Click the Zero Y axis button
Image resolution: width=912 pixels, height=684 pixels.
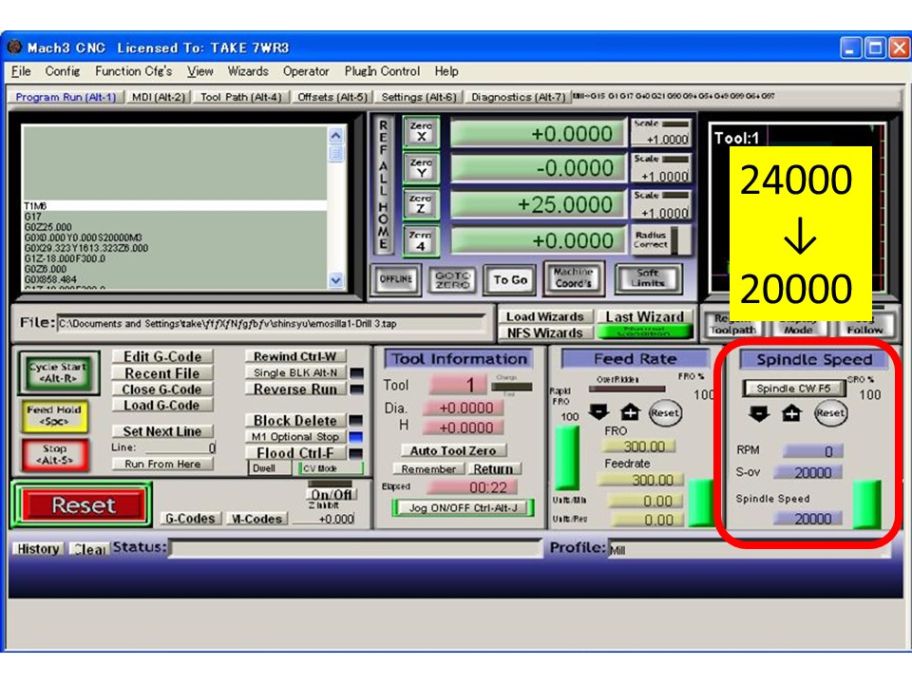pos(421,168)
